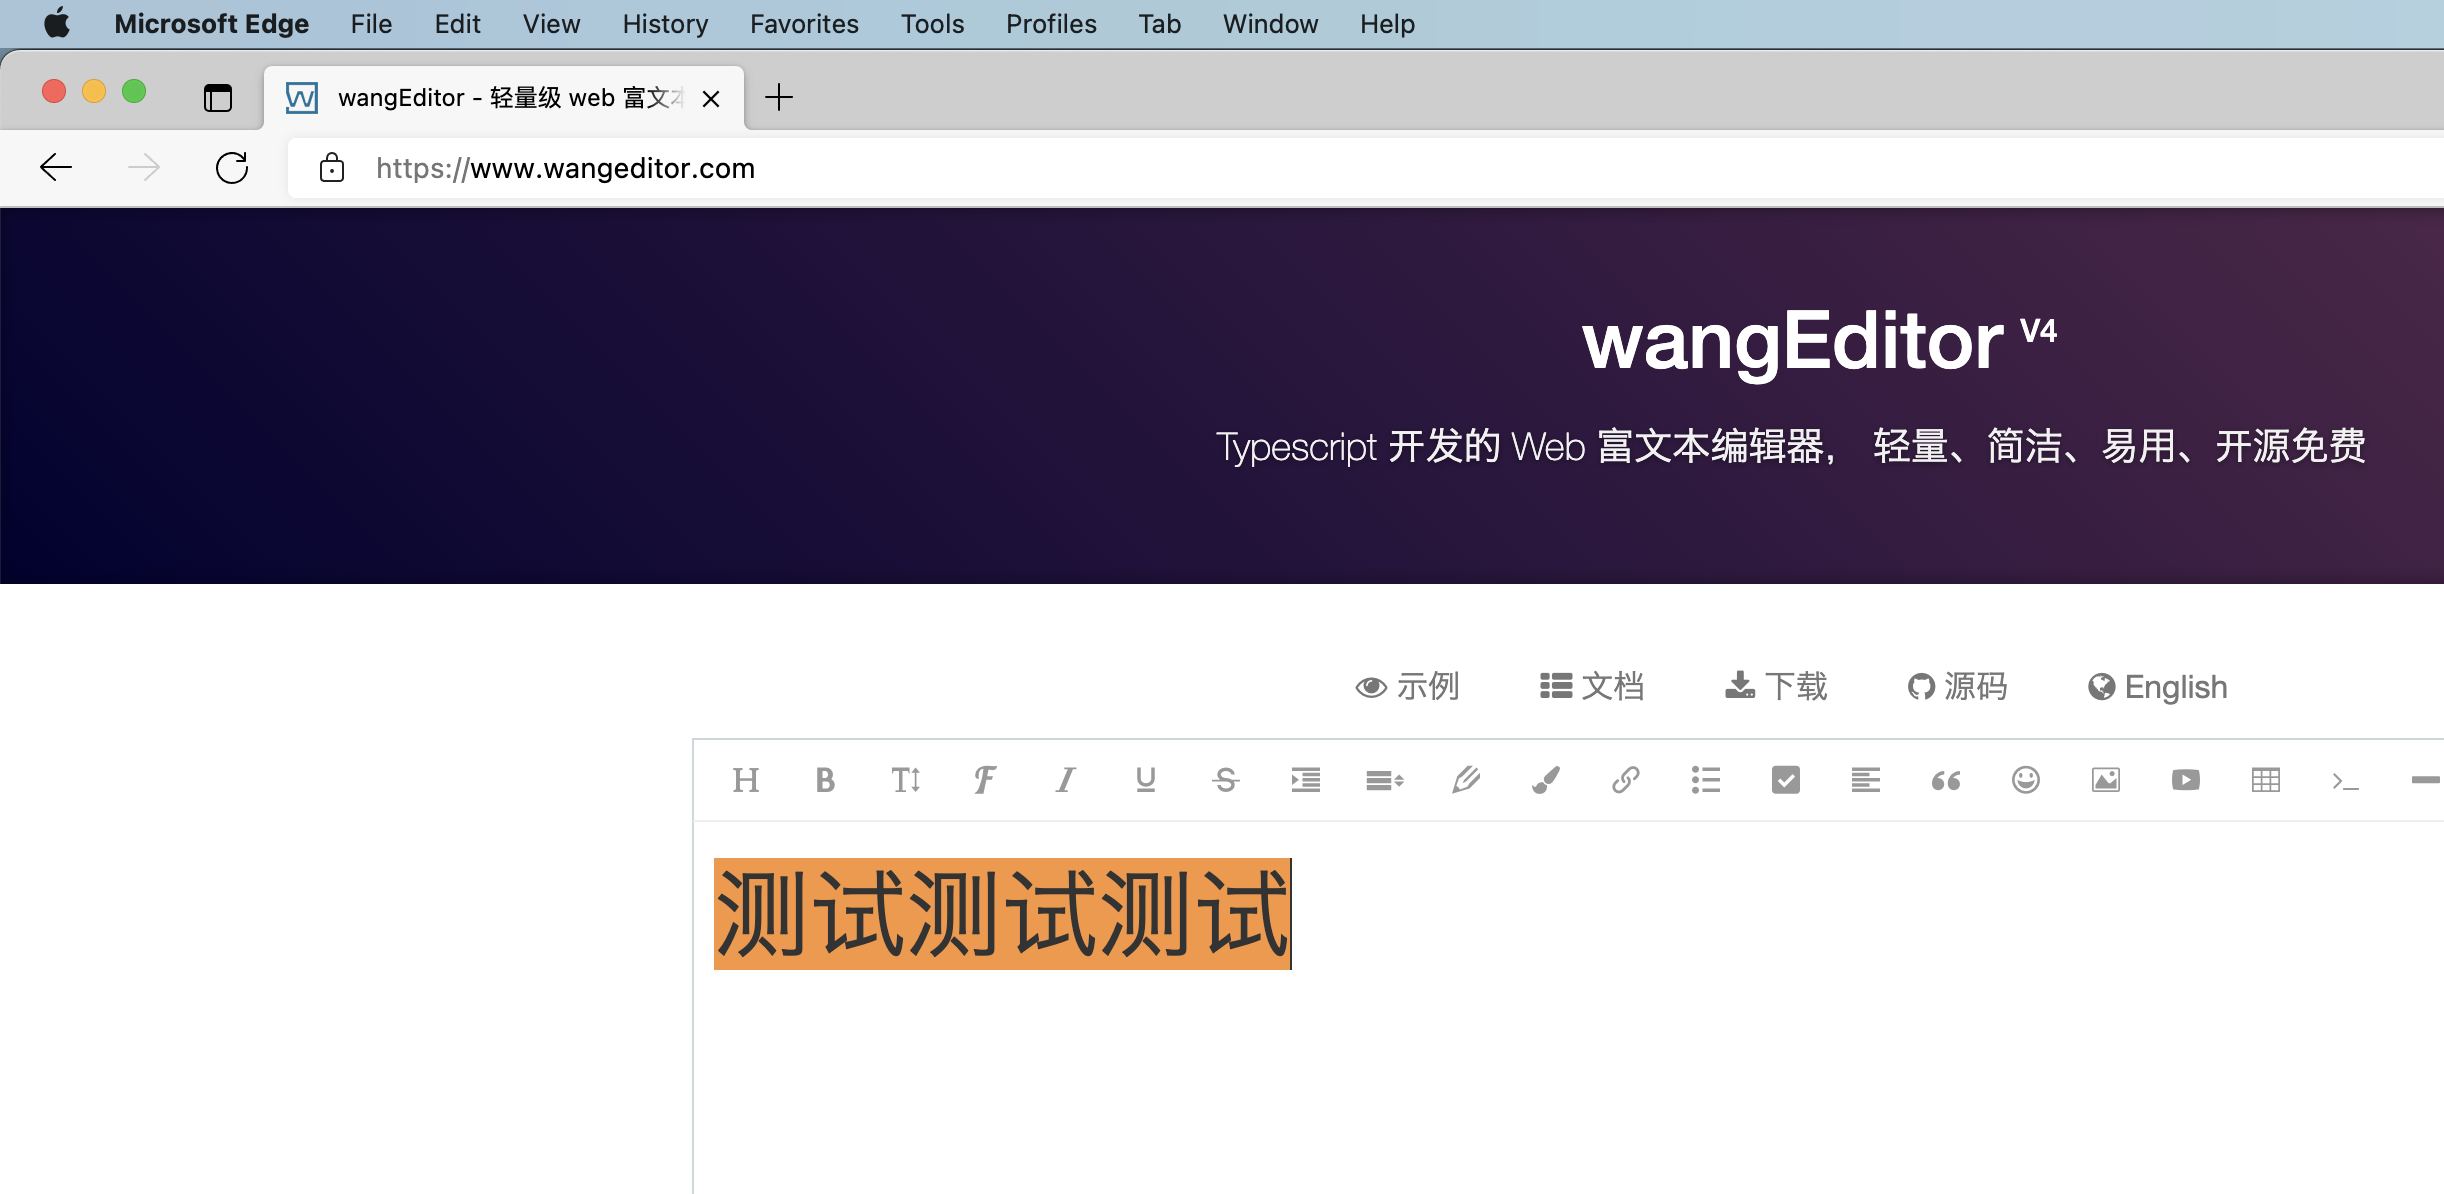Open the bullet list options
Image resolution: width=2444 pixels, height=1194 pixels.
coord(1706,780)
